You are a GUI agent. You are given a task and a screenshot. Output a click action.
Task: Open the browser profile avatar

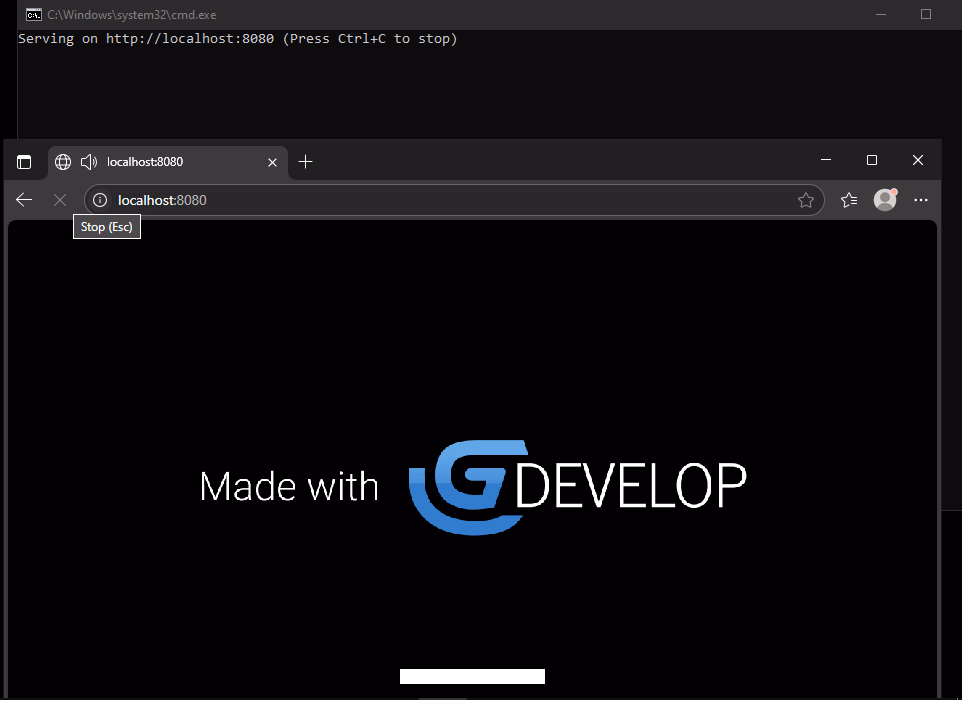[x=885, y=200]
